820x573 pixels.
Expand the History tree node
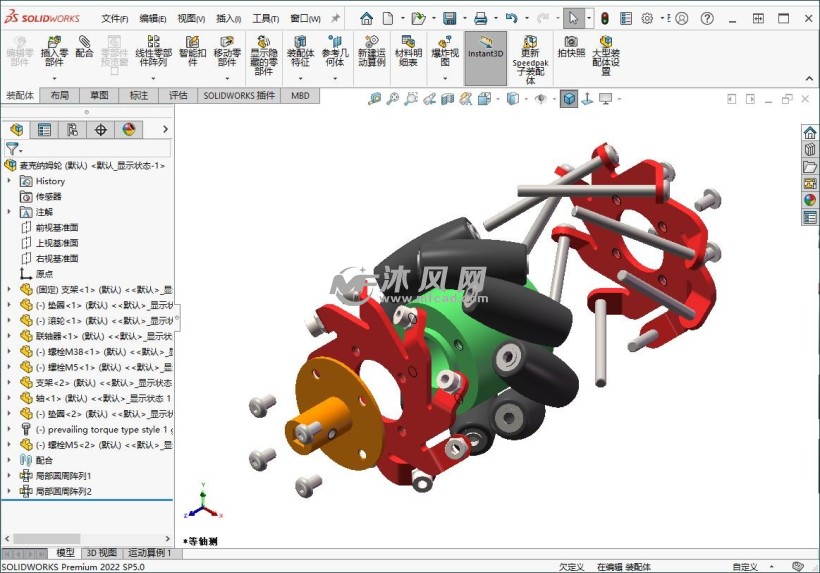[10, 181]
